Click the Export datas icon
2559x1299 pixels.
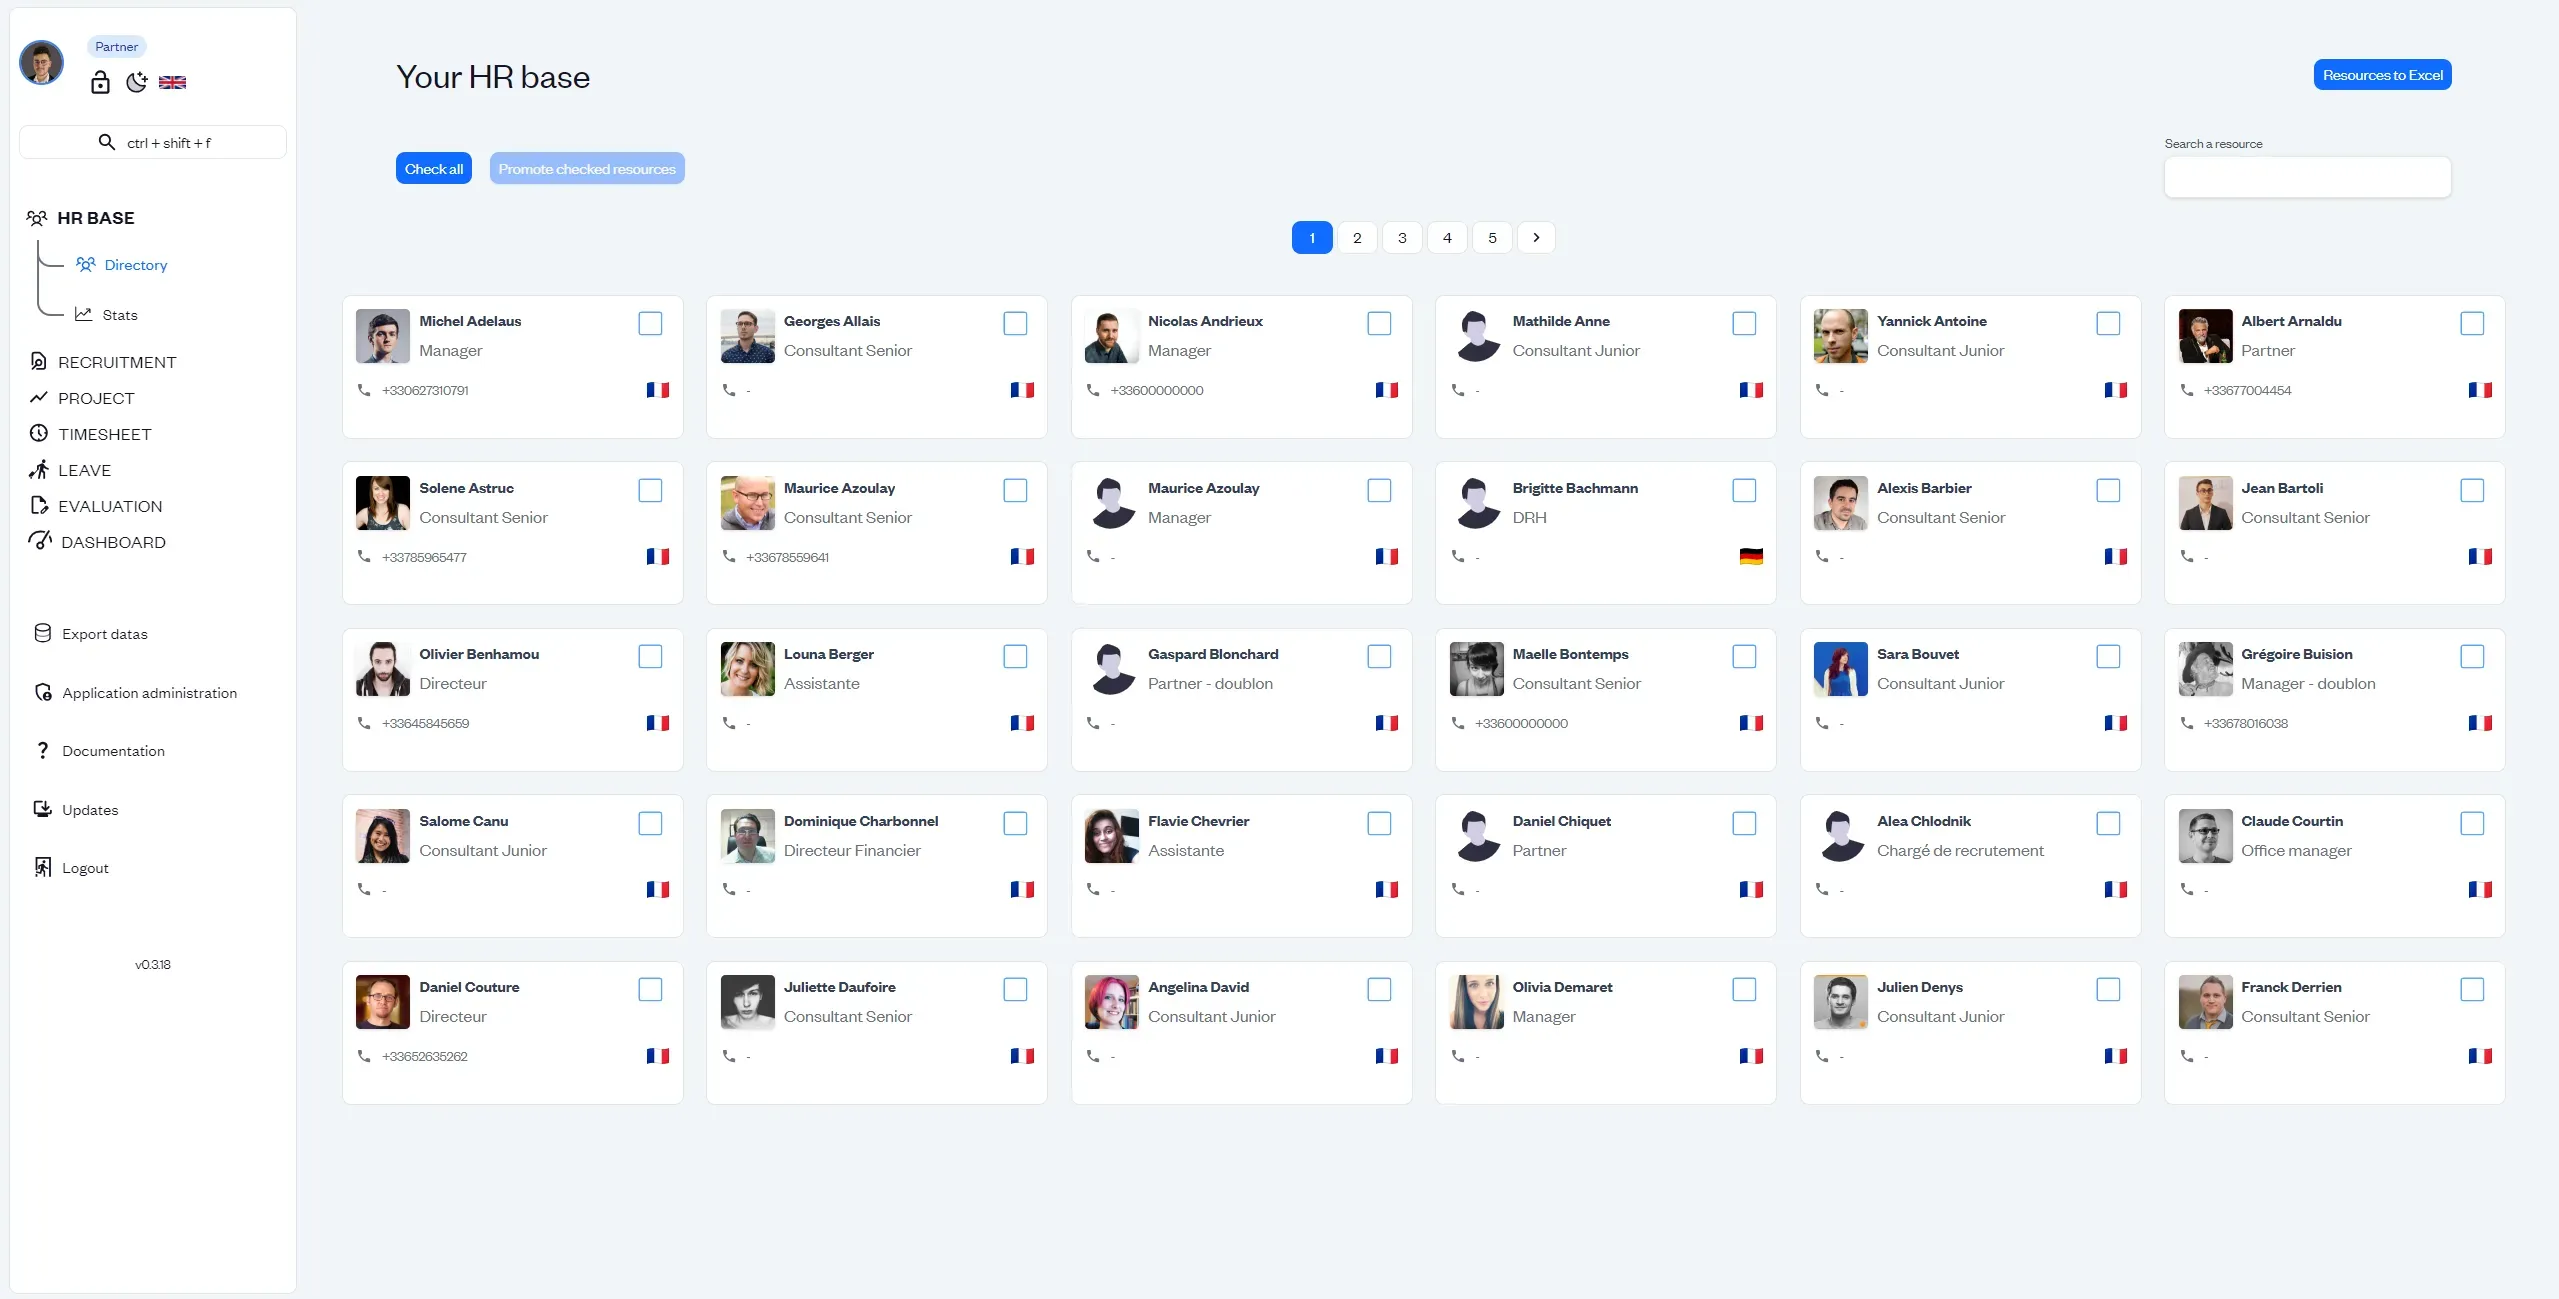click(x=41, y=633)
